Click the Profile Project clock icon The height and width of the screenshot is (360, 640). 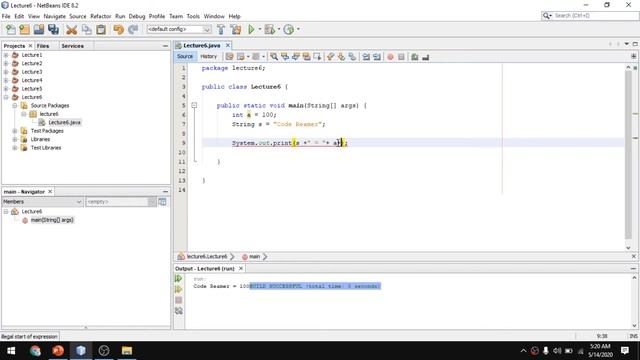point(289,29)
